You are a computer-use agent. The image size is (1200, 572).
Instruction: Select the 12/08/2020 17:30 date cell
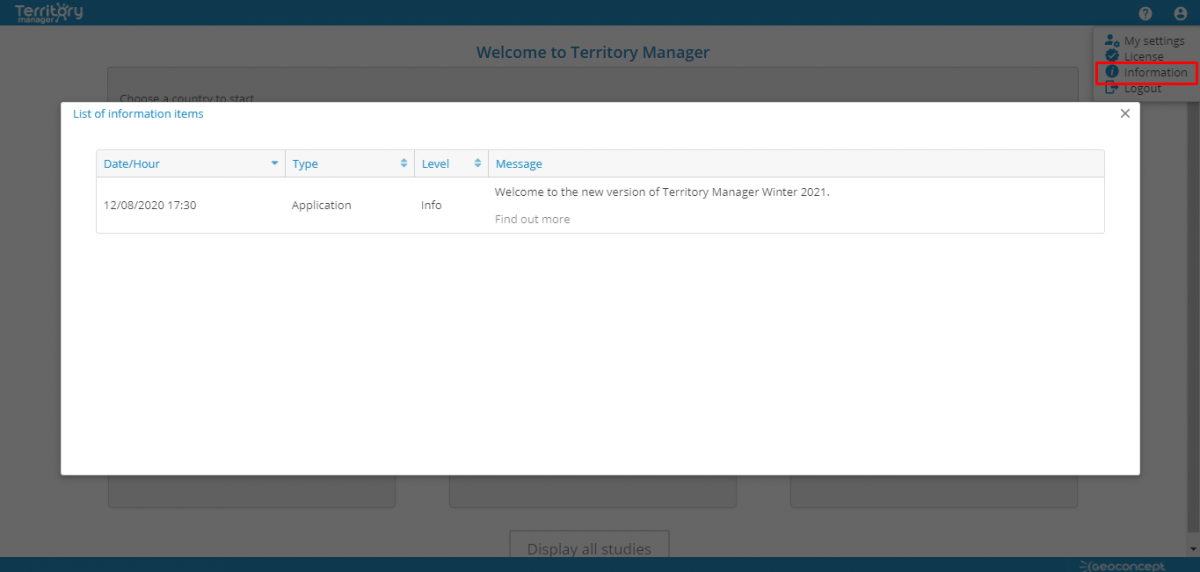[150, 205]
